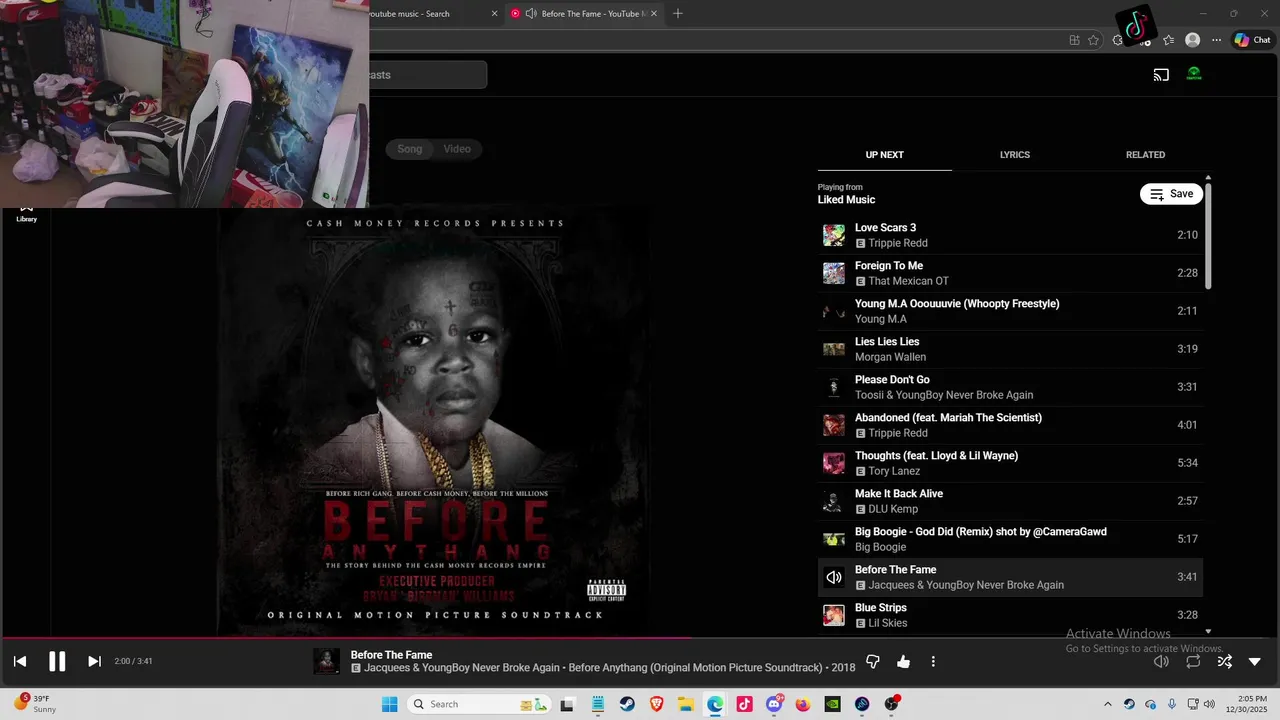Skip to the previous track
This screenshot has width=1280, height=720.
tap(20, 661)
